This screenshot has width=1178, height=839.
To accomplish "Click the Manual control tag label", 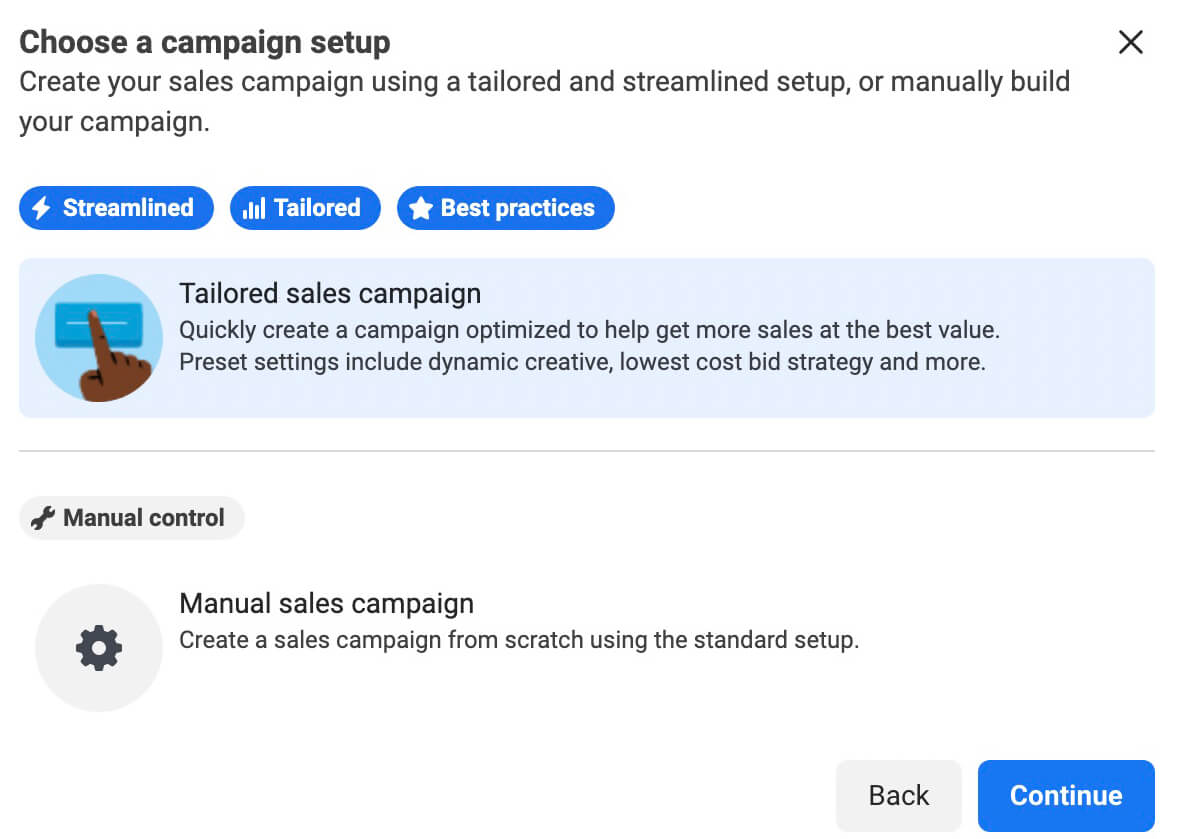I will (144, 518).
